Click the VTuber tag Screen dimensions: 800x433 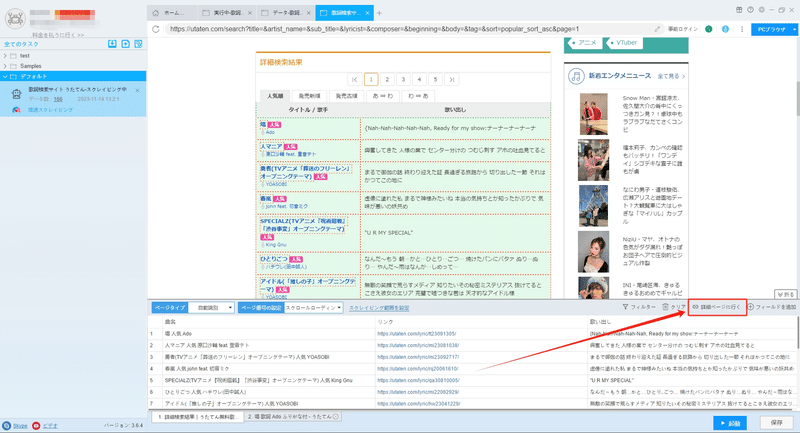coord(623,43)
